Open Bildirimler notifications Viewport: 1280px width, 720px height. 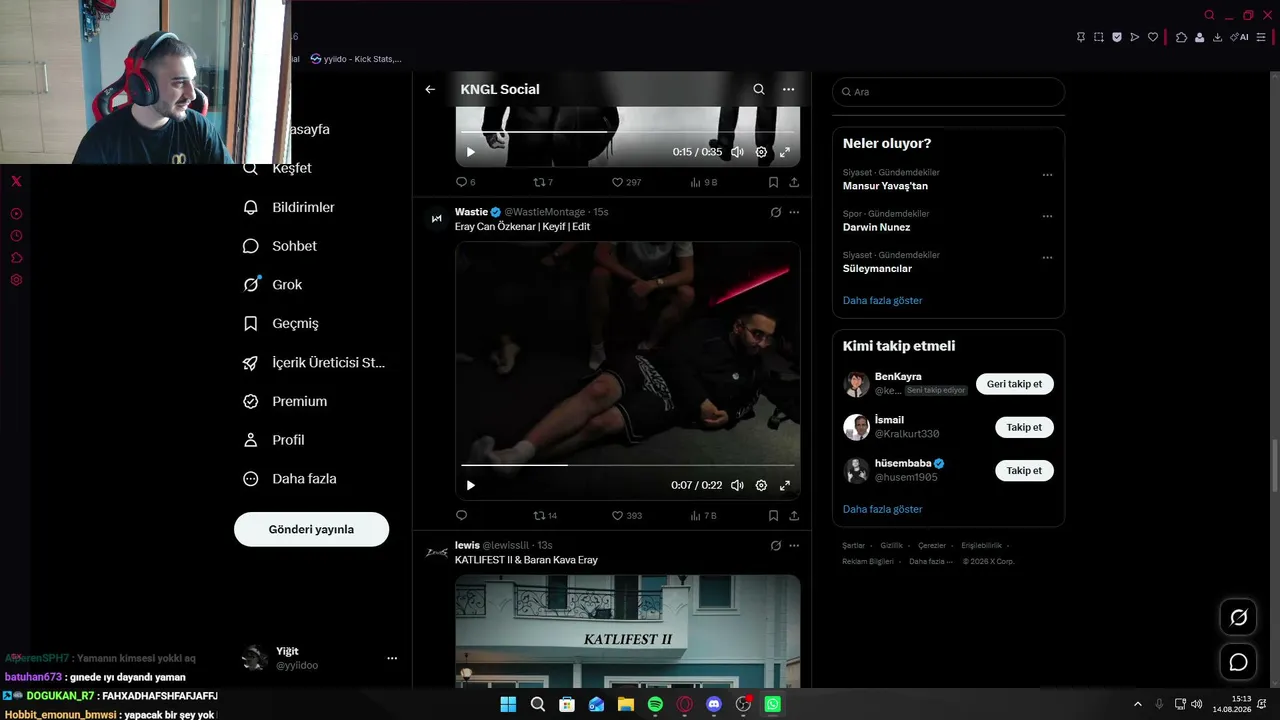(289, 207)
